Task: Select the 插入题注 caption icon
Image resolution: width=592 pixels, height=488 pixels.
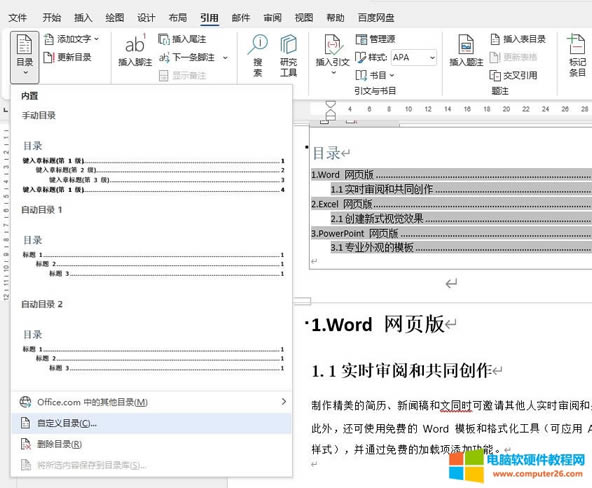Action: click(466, 50)
